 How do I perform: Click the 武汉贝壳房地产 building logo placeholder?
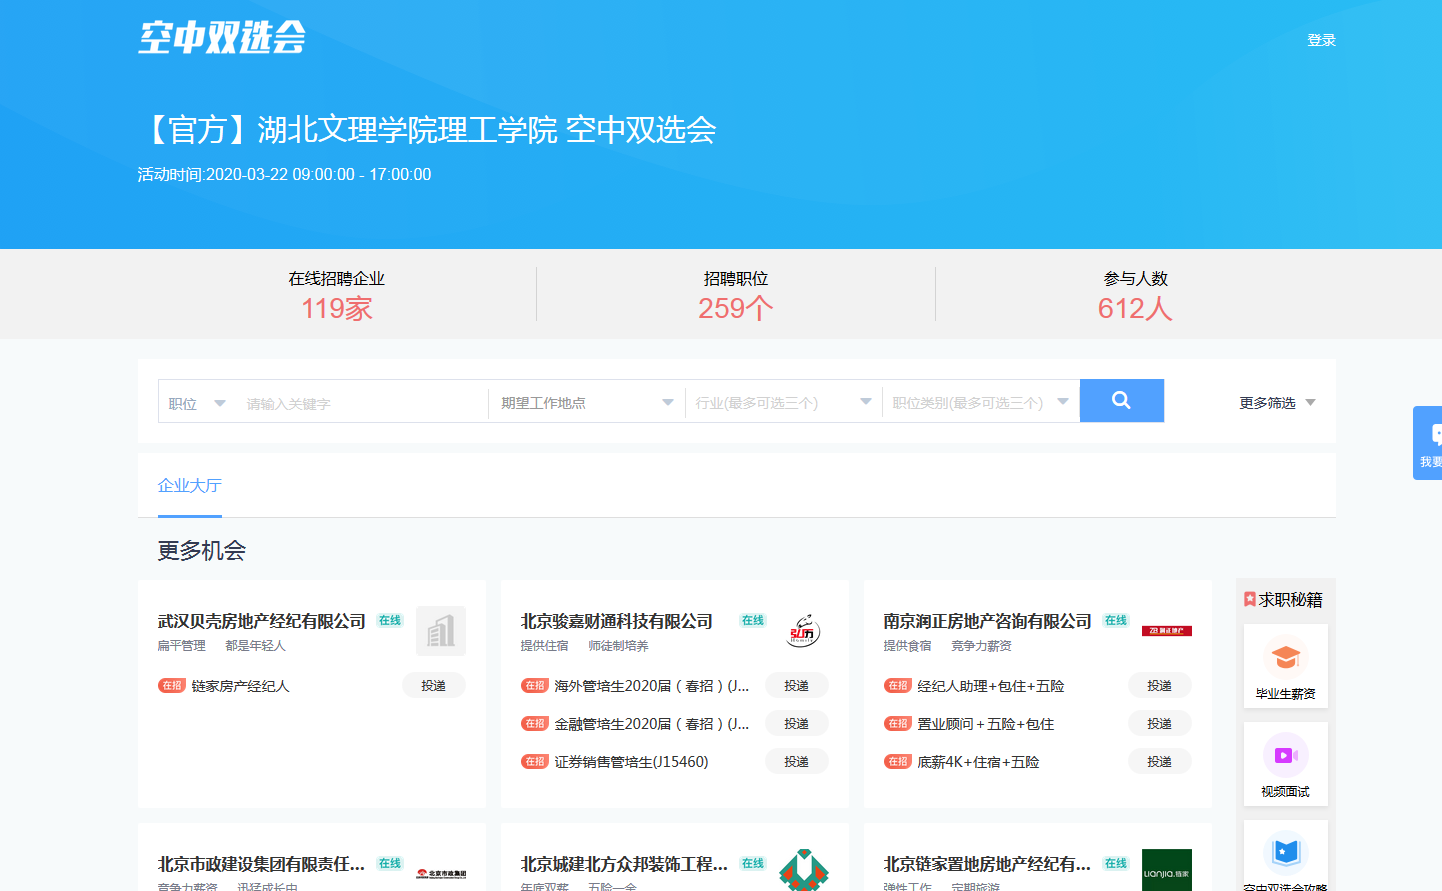coord(441,631)
